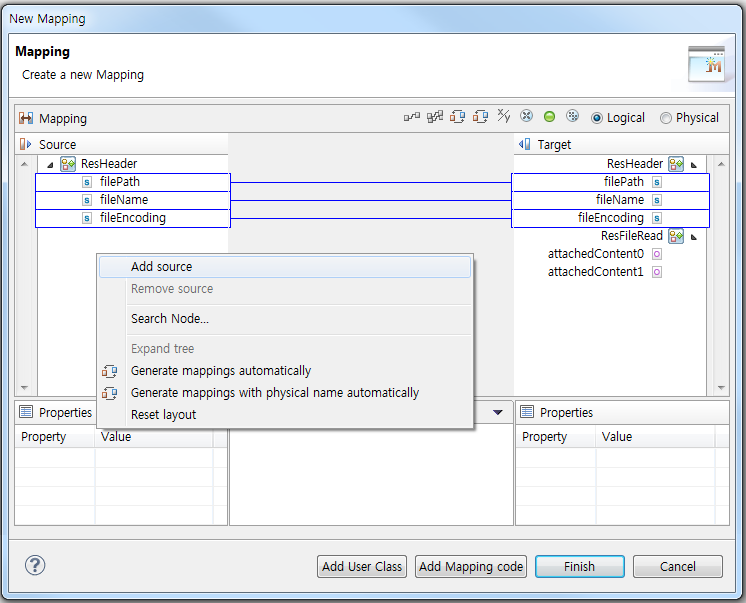The height and width of the screenshot is (603, 746).
Task: Click the Target panel icon
Action: [525, 144]
